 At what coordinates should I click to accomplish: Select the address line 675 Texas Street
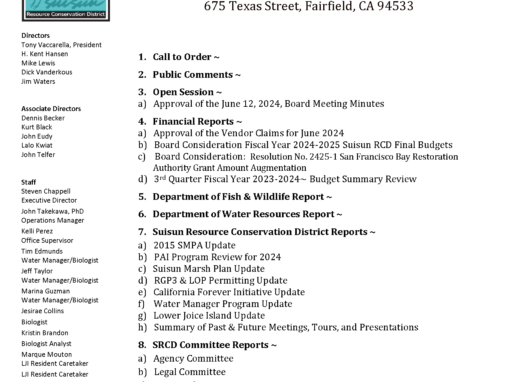coord(309,6)
